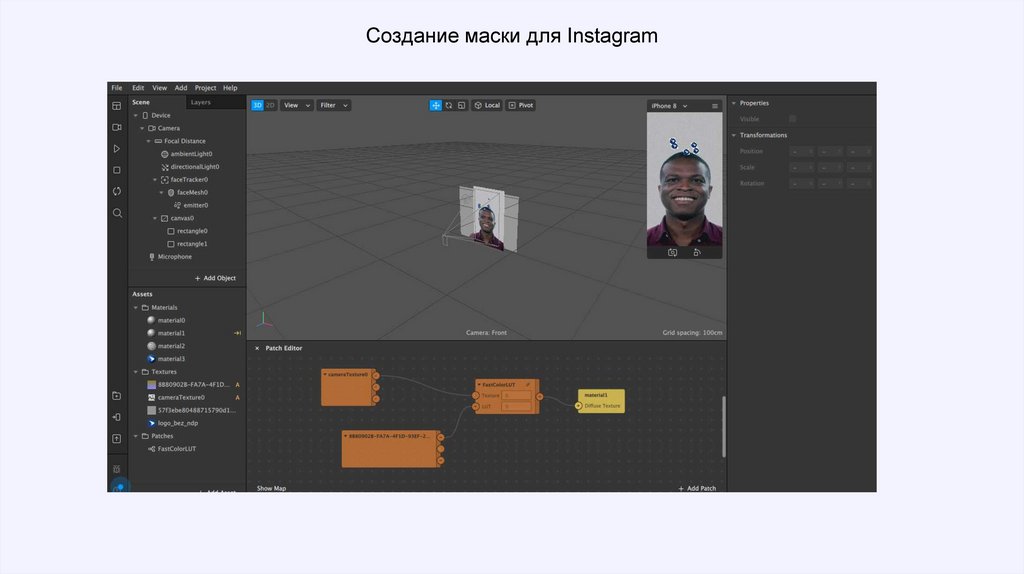Collapse the Textures folder in Assets
This screenshot has height=574, width=1024.
[136, 371]
